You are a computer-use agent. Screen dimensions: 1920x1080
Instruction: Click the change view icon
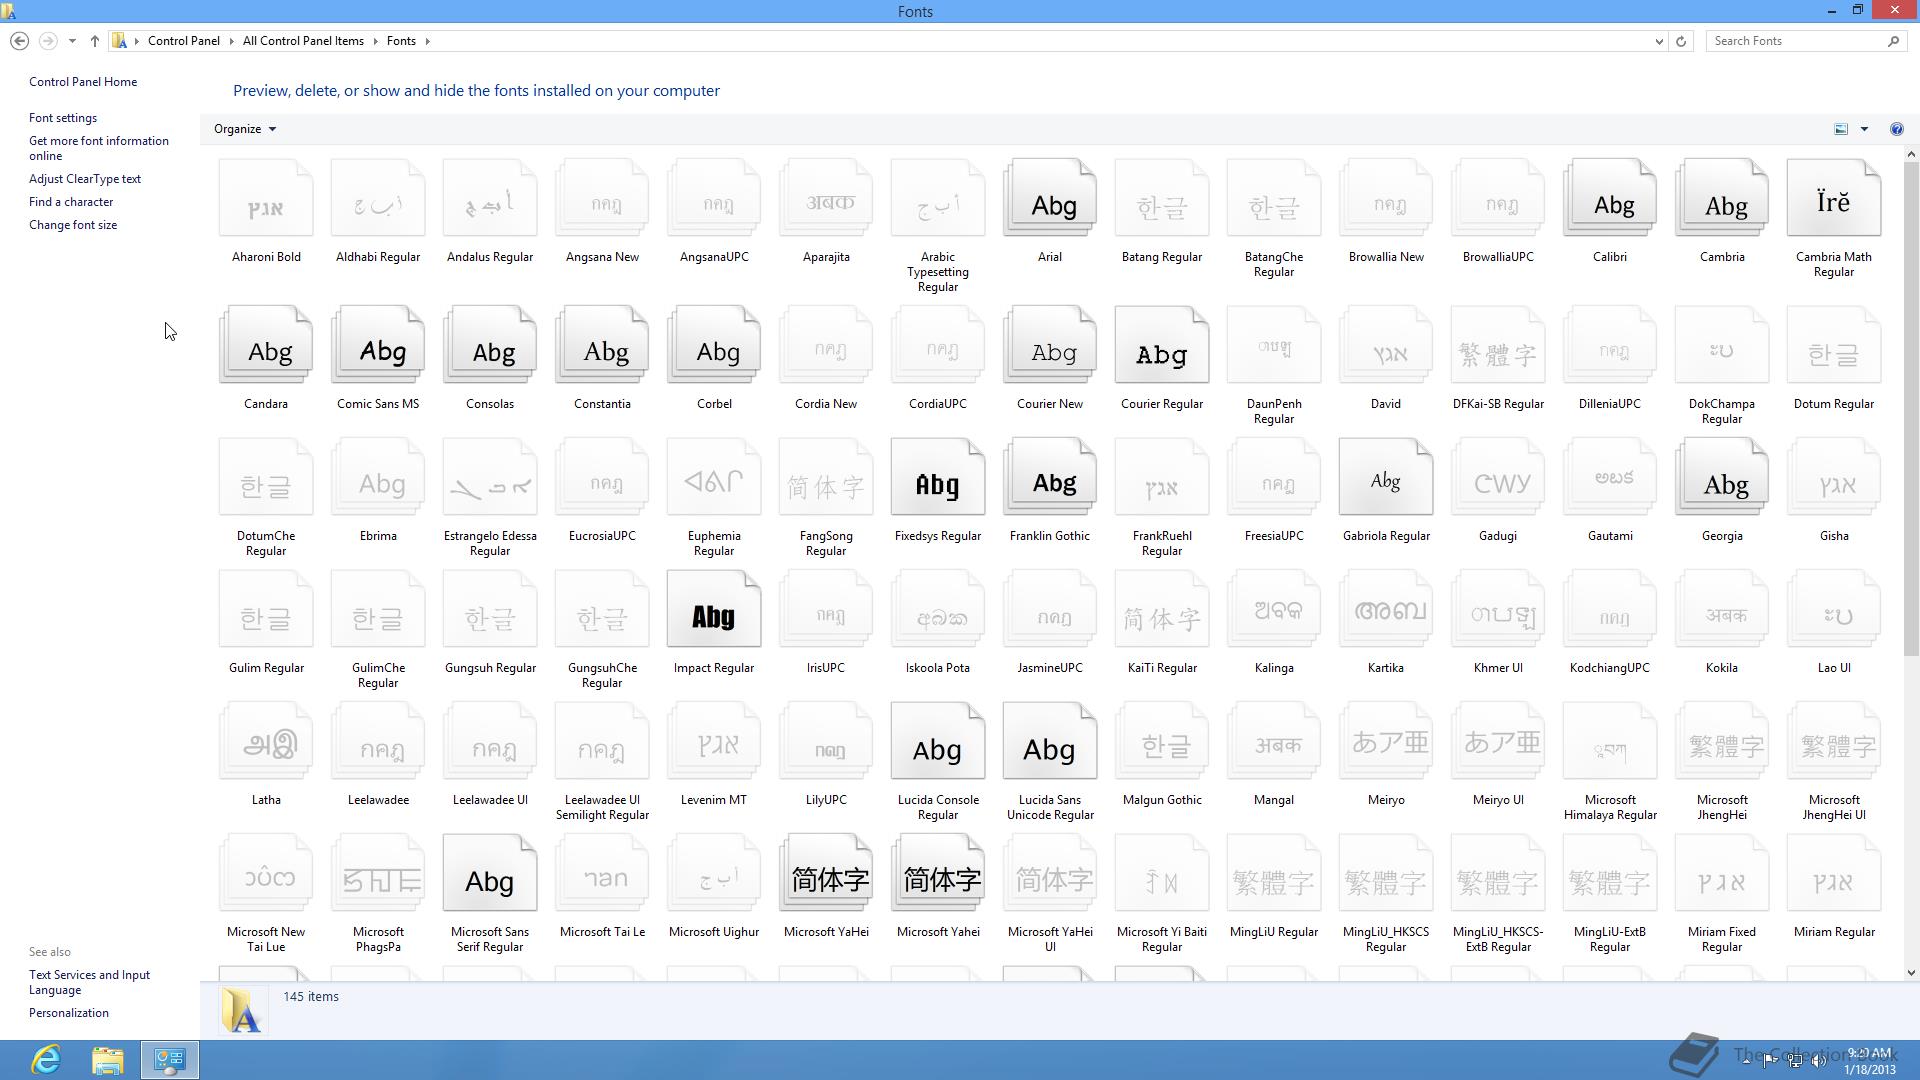[x=1841, y=129]
